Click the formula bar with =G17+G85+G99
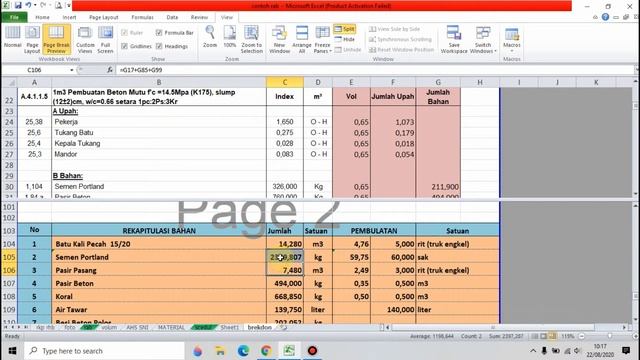Viewport: 640px width, 360px height. (x=376, y=70)
